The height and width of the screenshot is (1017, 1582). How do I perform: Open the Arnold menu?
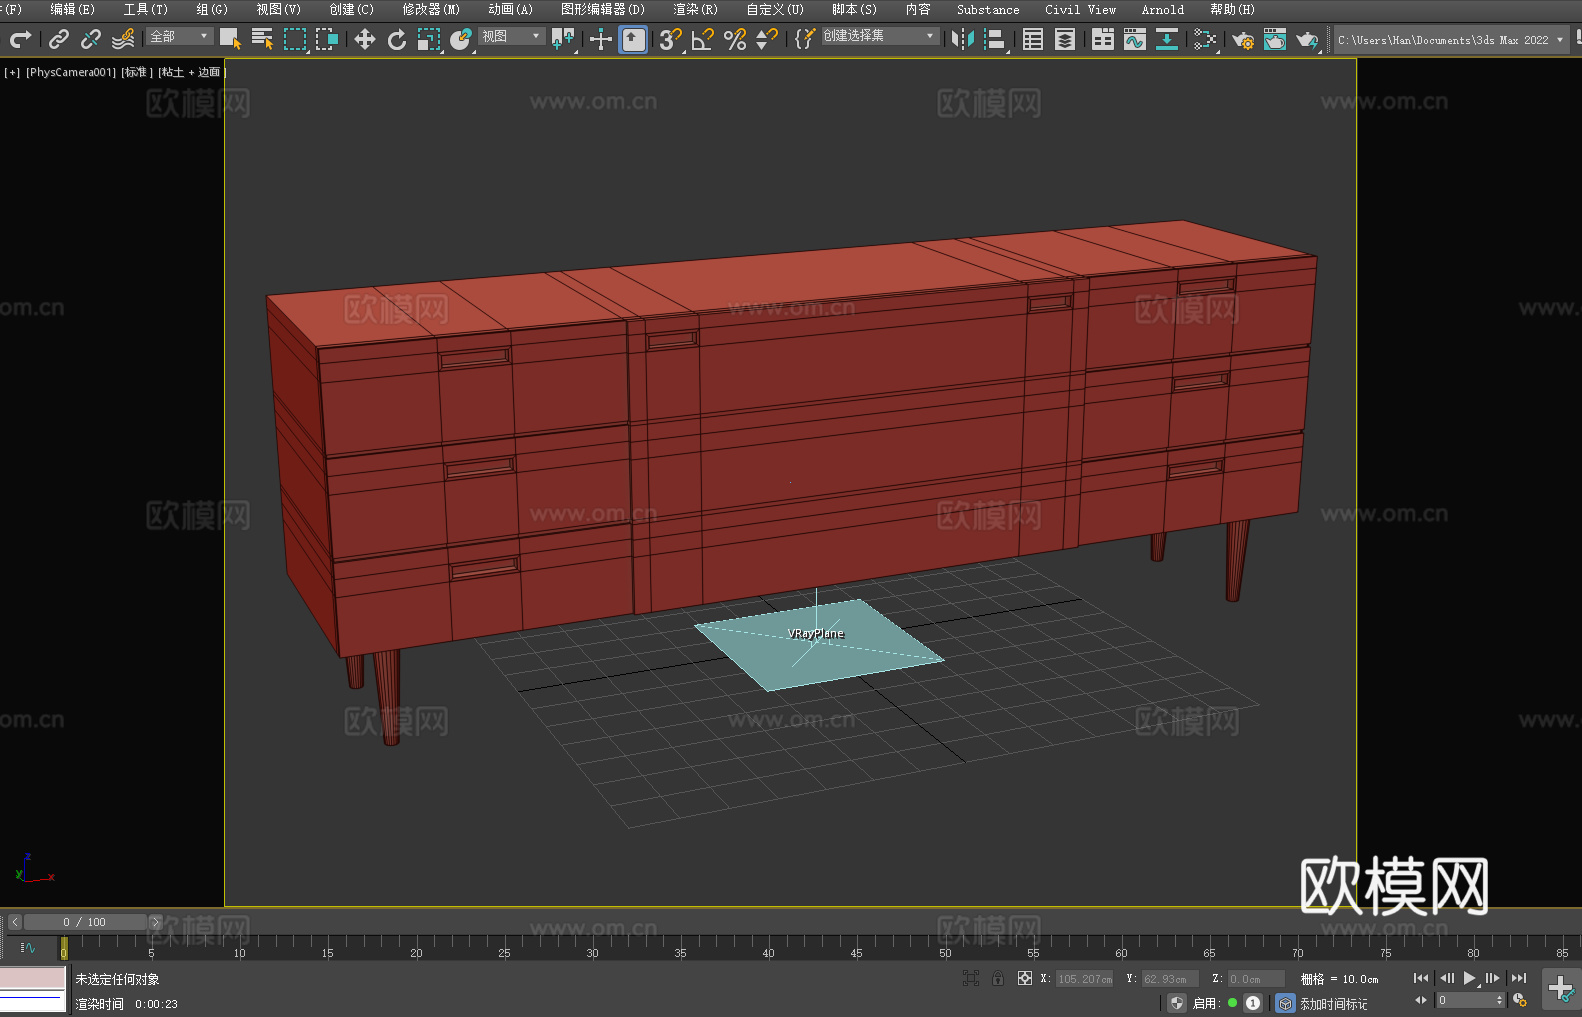(1163, 9)
